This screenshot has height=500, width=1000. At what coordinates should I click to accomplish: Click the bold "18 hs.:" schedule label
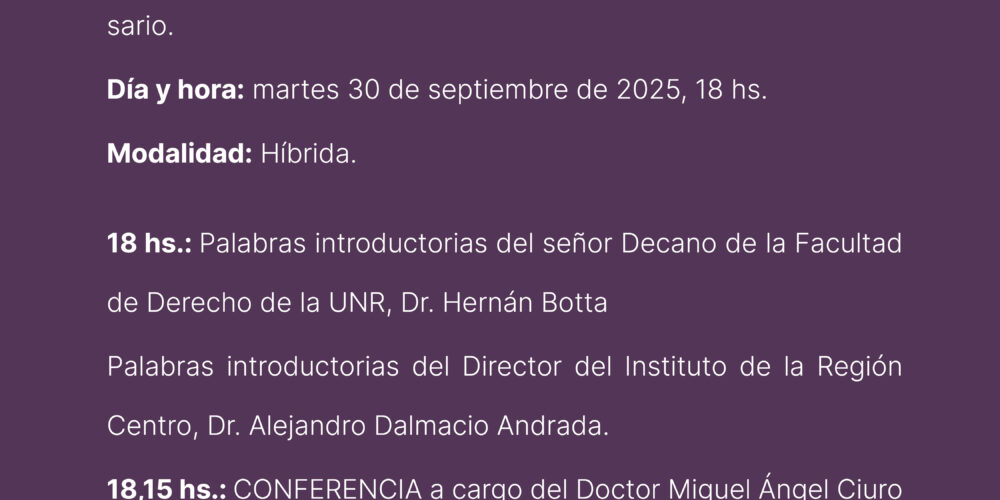[x=149, y=244]
